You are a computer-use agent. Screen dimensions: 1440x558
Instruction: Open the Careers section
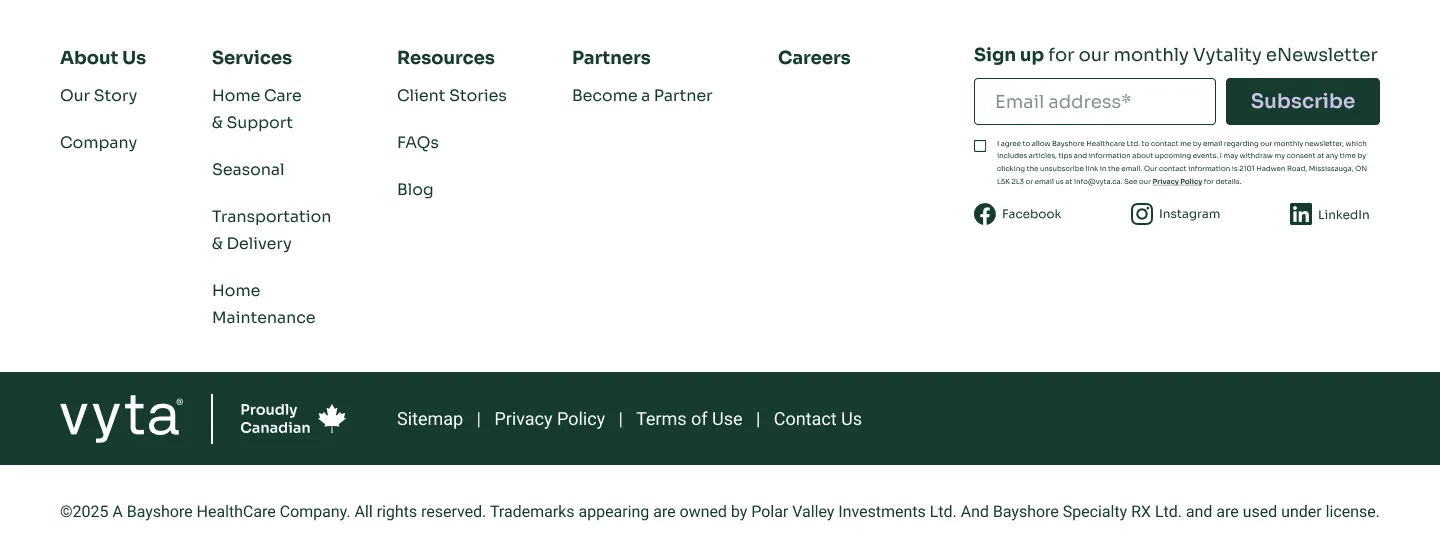coord(814,58)
